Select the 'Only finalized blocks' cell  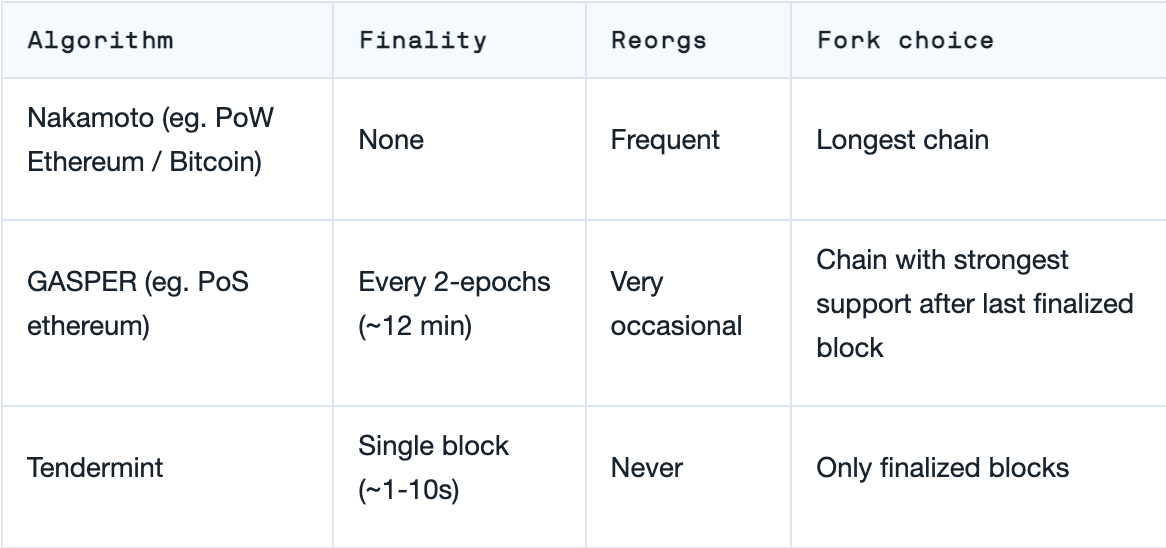[943, 468]
